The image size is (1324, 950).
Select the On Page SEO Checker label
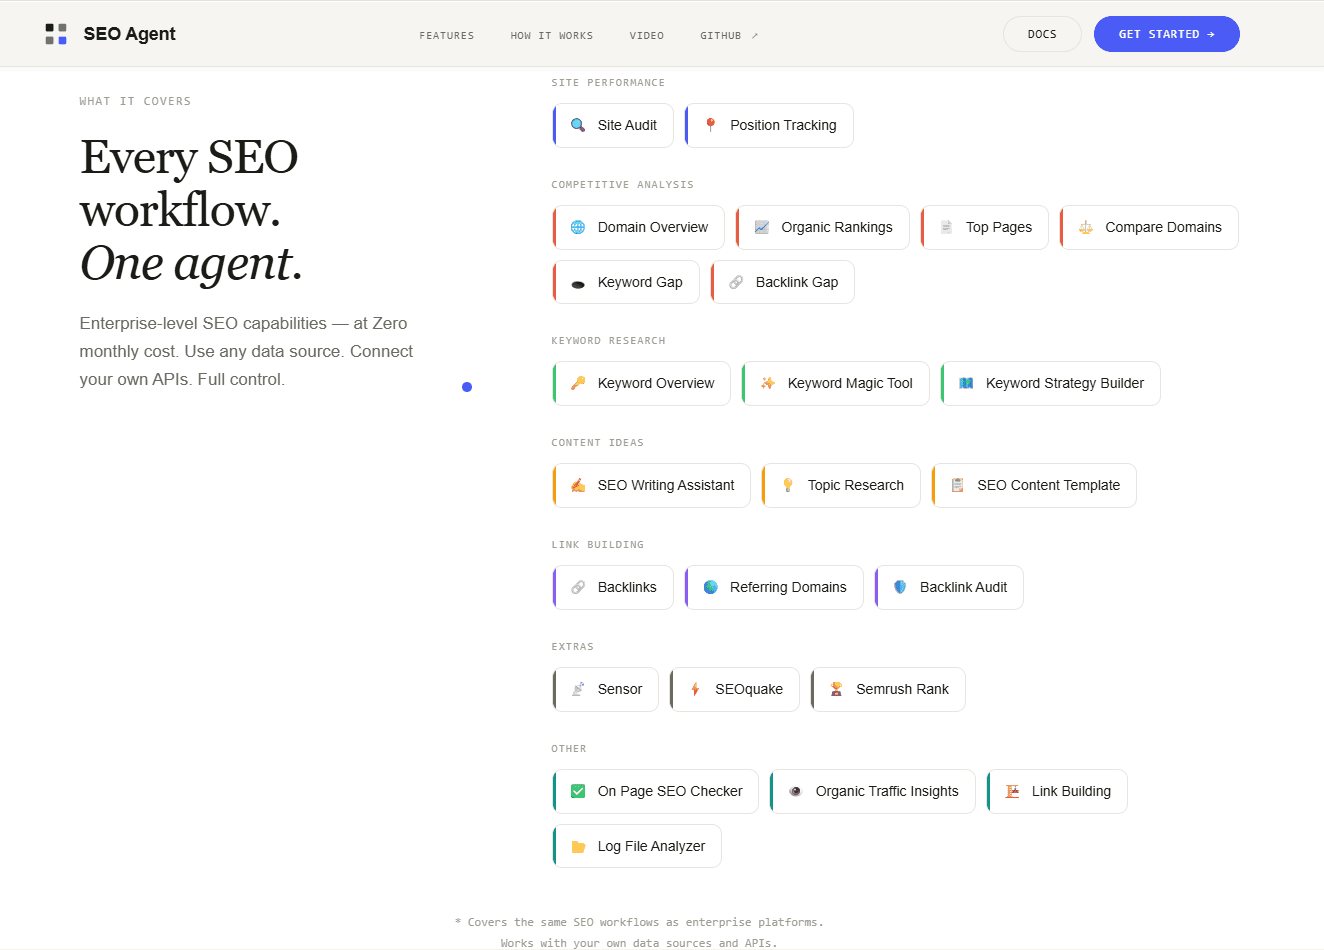point(670,791)
